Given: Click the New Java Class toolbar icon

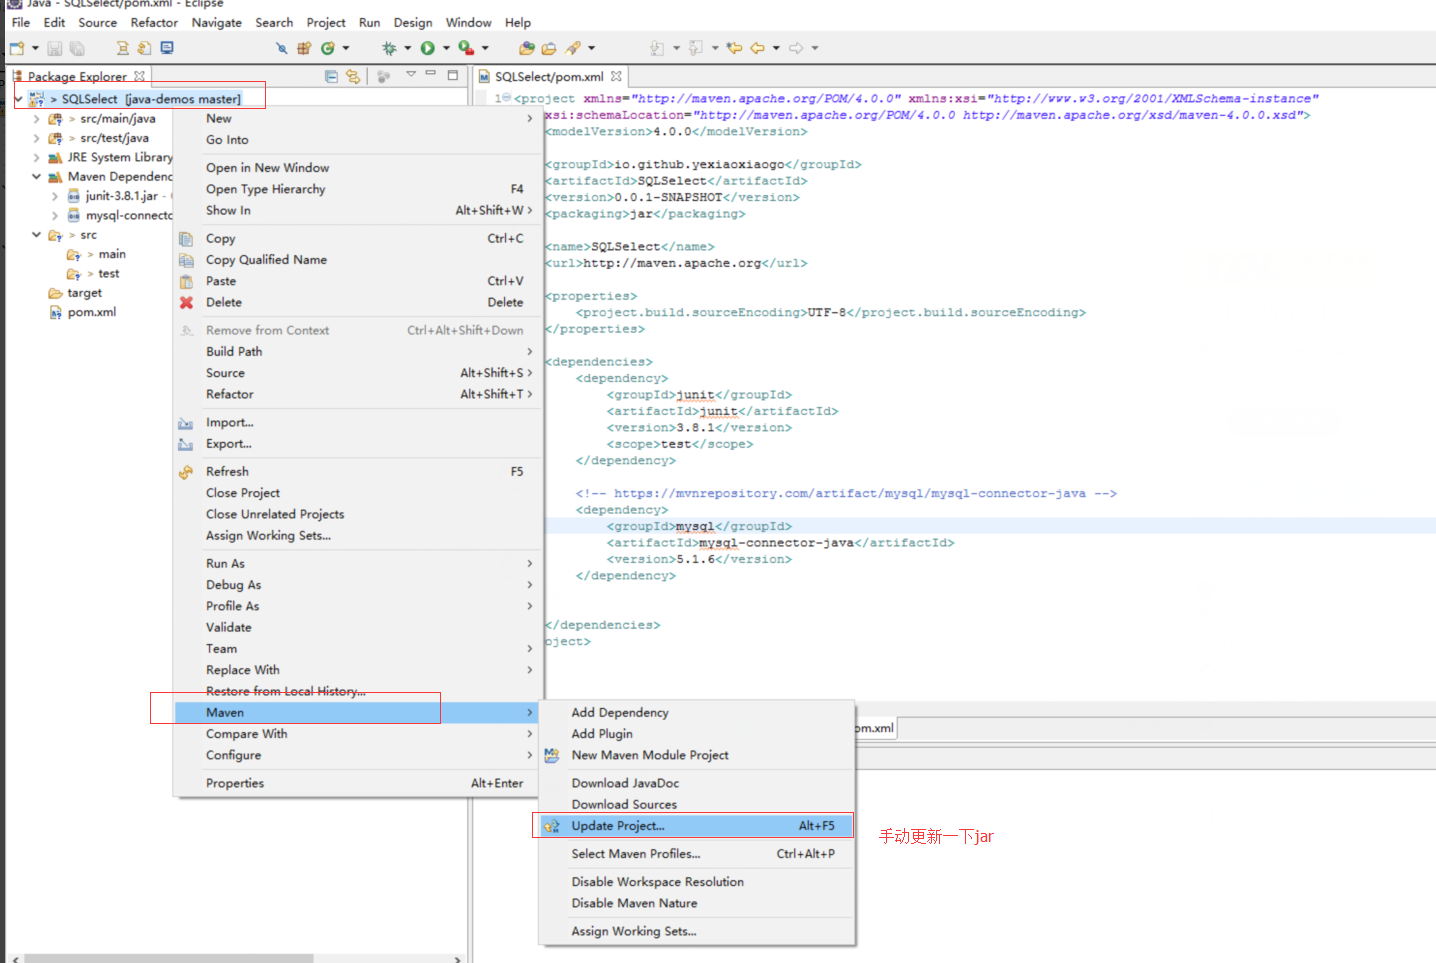Looking at the screenshot, I should pyautogui.click(x=327, y=48).
